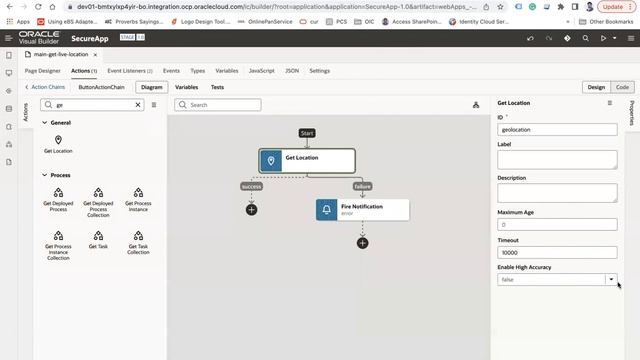Select the Get Process Instance Collection action
Image resolution: width=640 pixels, height=360 pixels.
(x=58, y=246)
